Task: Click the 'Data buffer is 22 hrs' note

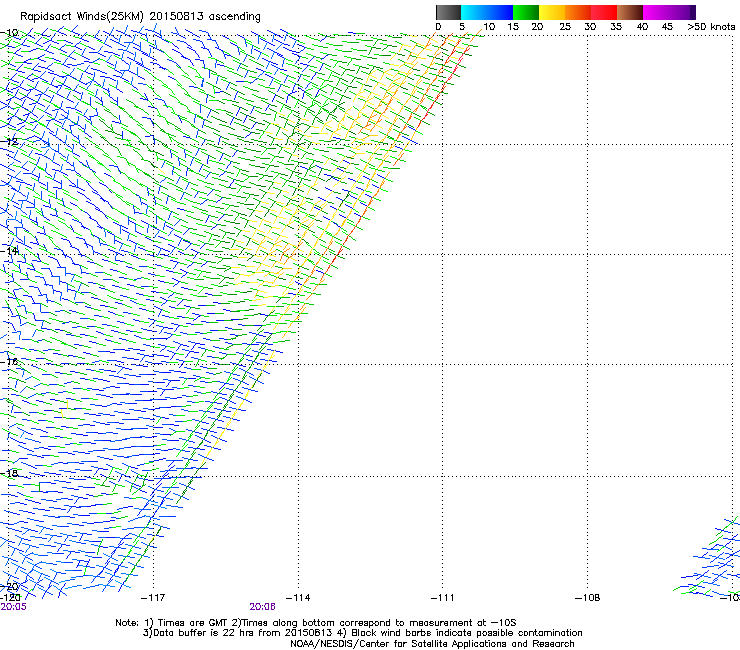Action: click(362, 633)
